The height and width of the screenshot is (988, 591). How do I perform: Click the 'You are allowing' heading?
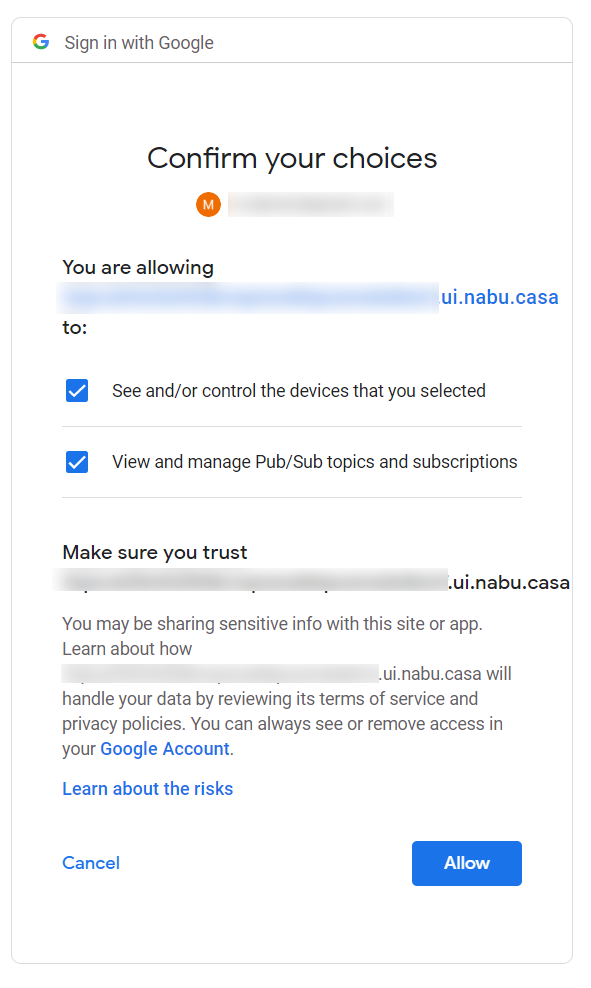tap(137, 267)
